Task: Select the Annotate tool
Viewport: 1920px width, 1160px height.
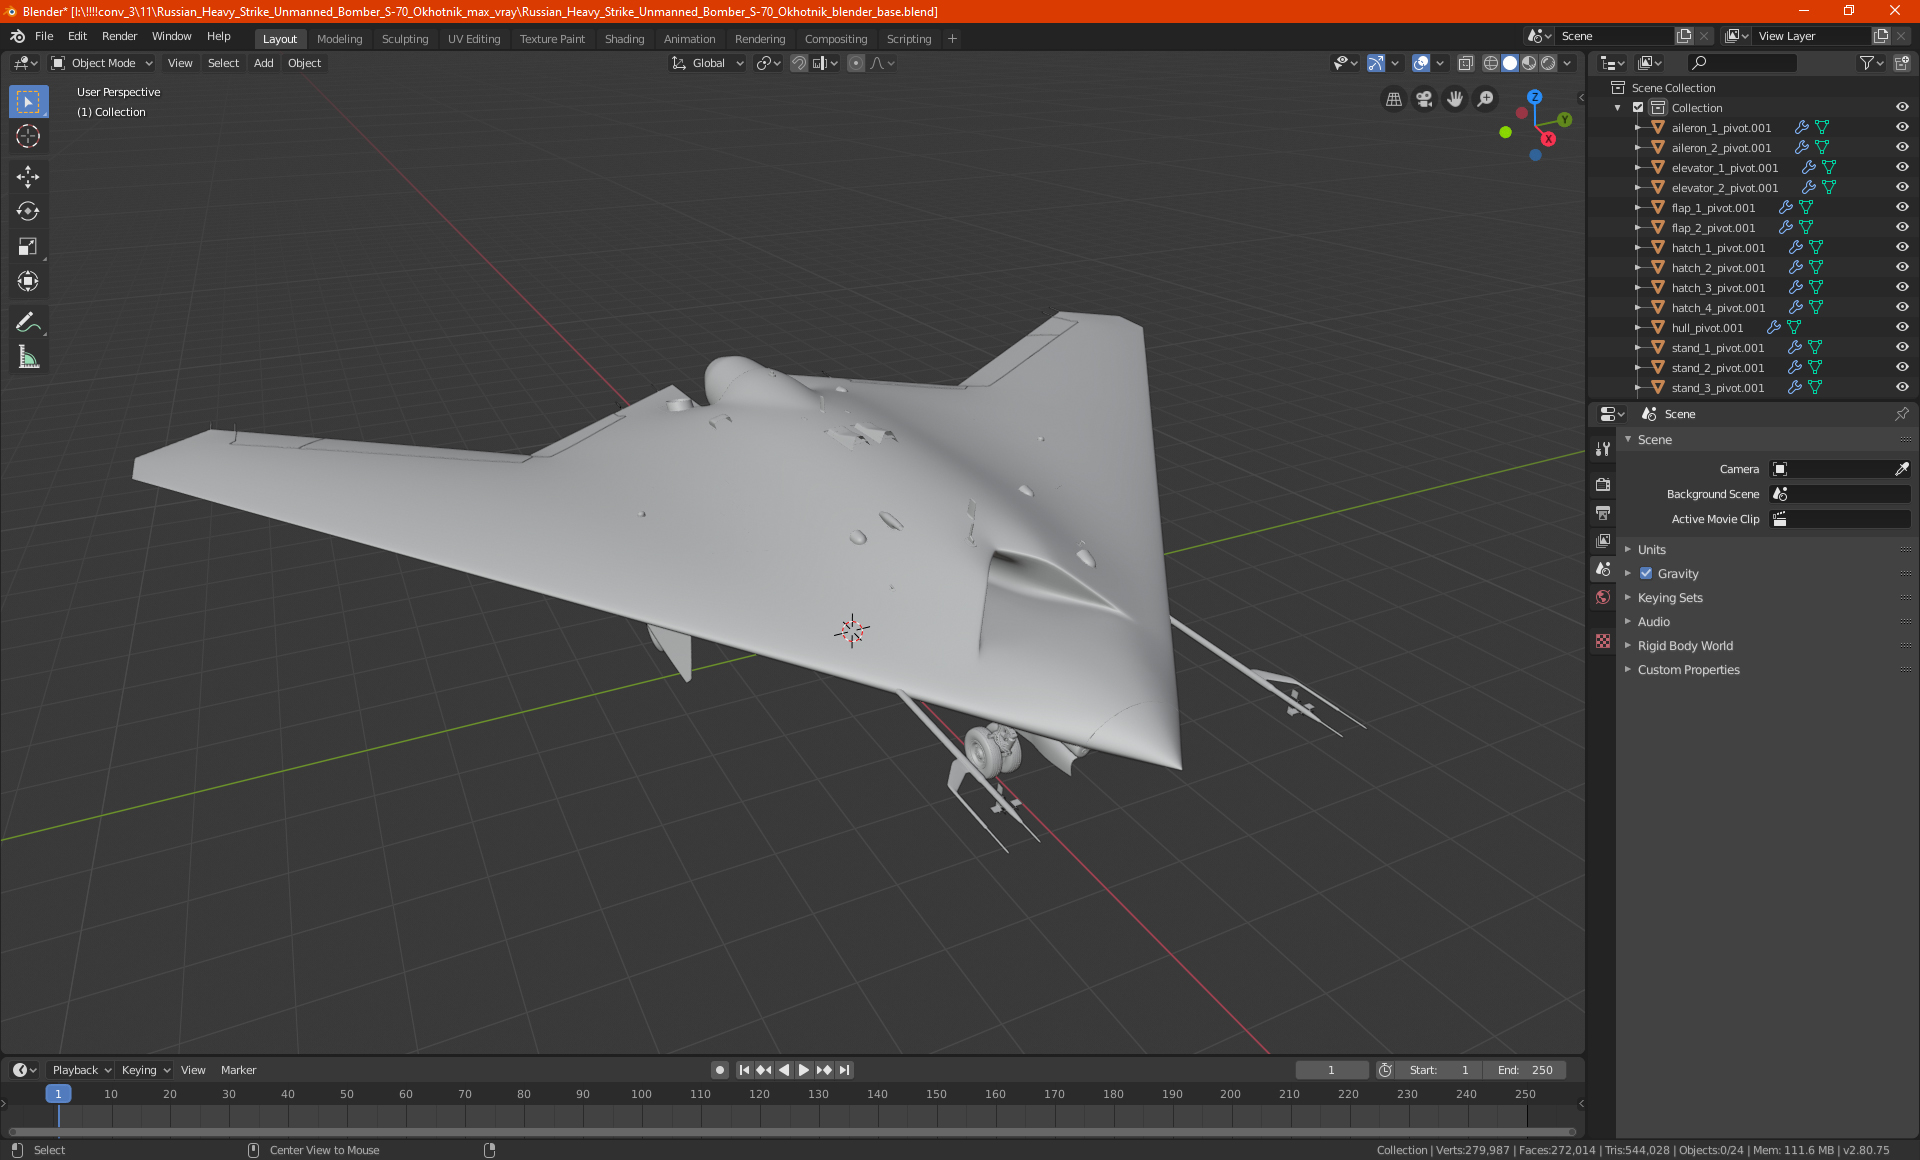Action: point(28,322)
